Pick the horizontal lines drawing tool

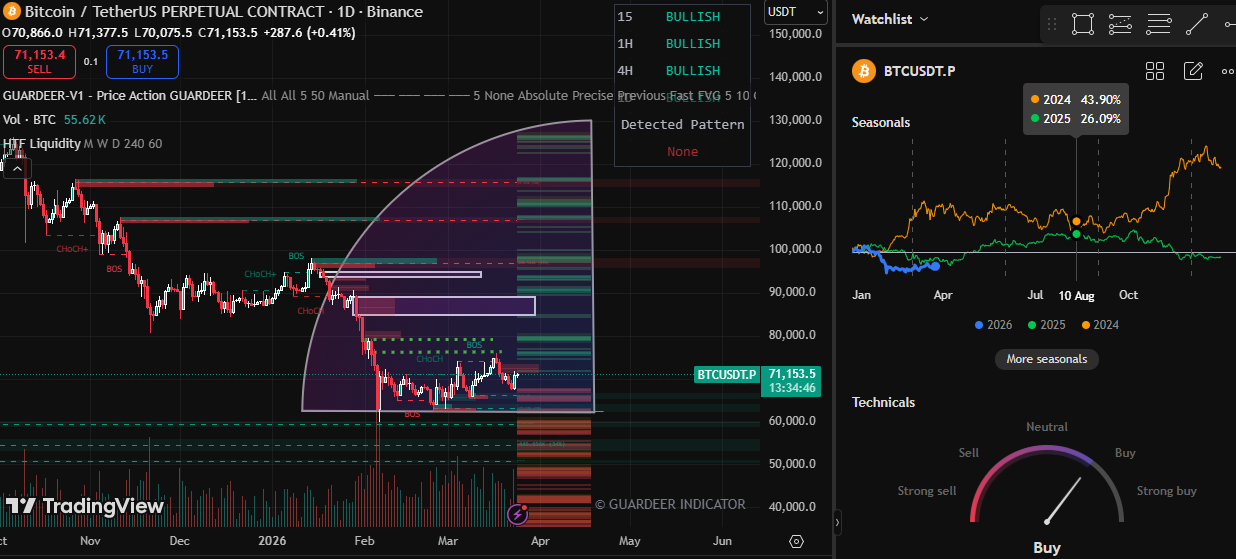[1159, 23]
